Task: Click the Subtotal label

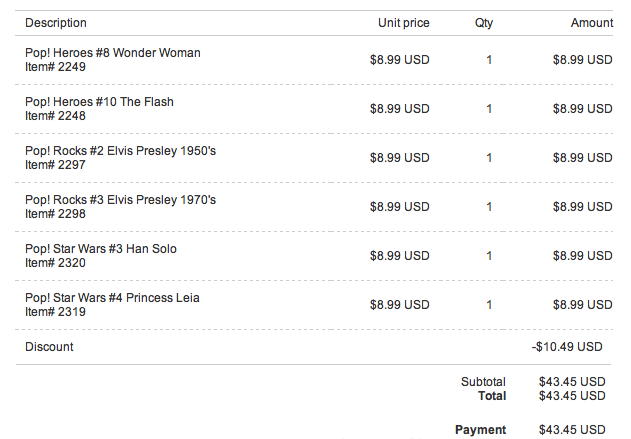Action: point(483,381)
